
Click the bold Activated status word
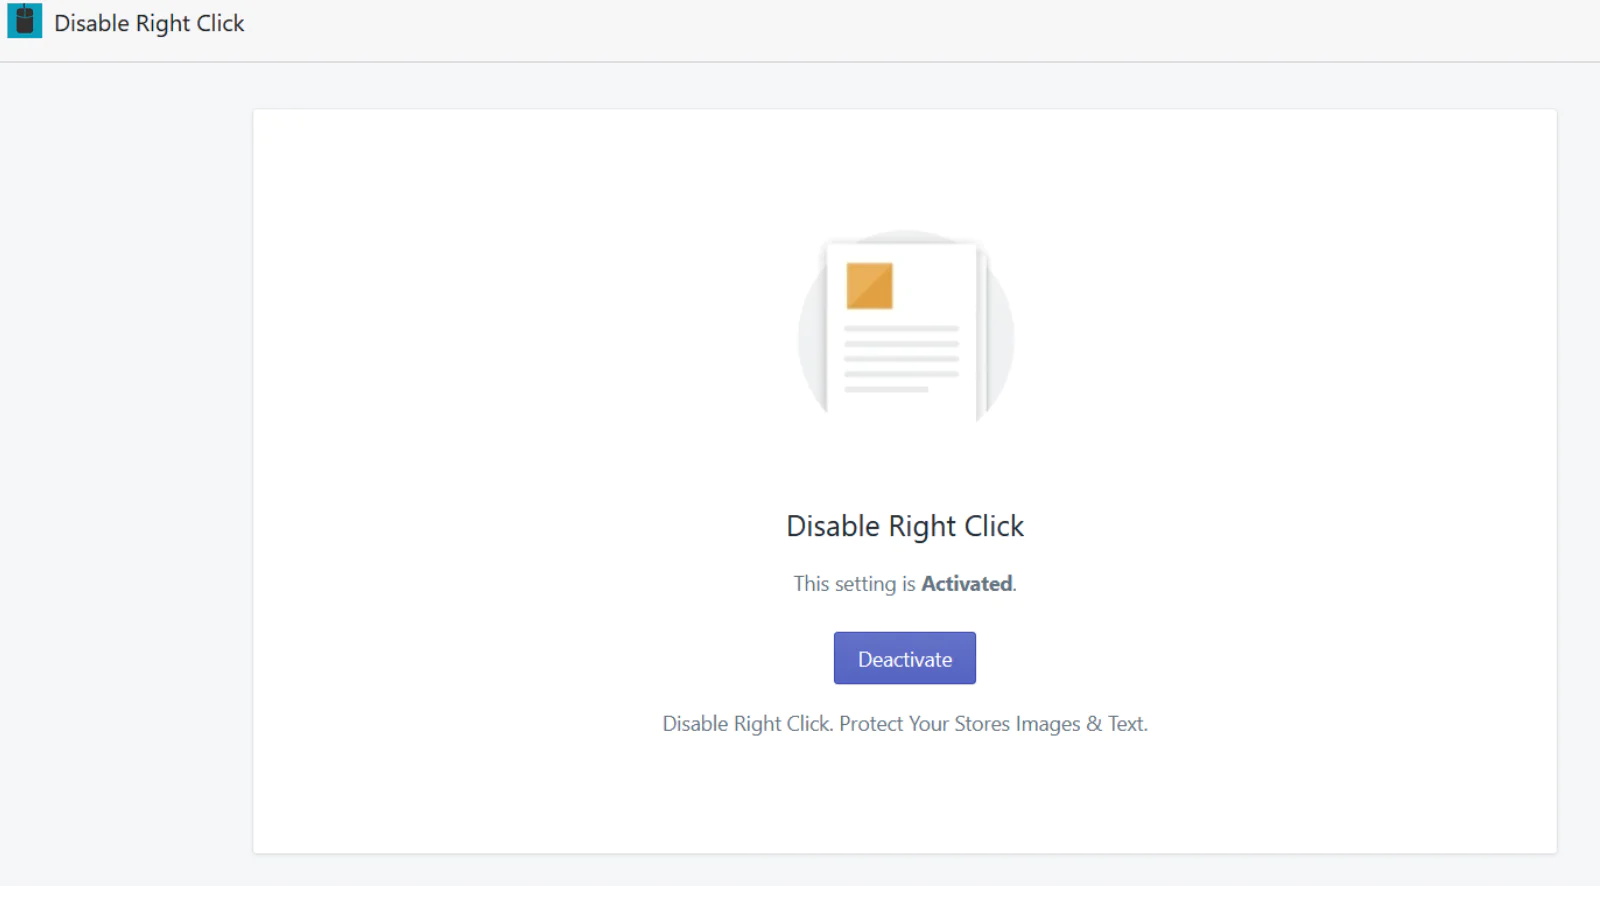tap(966, 584)
